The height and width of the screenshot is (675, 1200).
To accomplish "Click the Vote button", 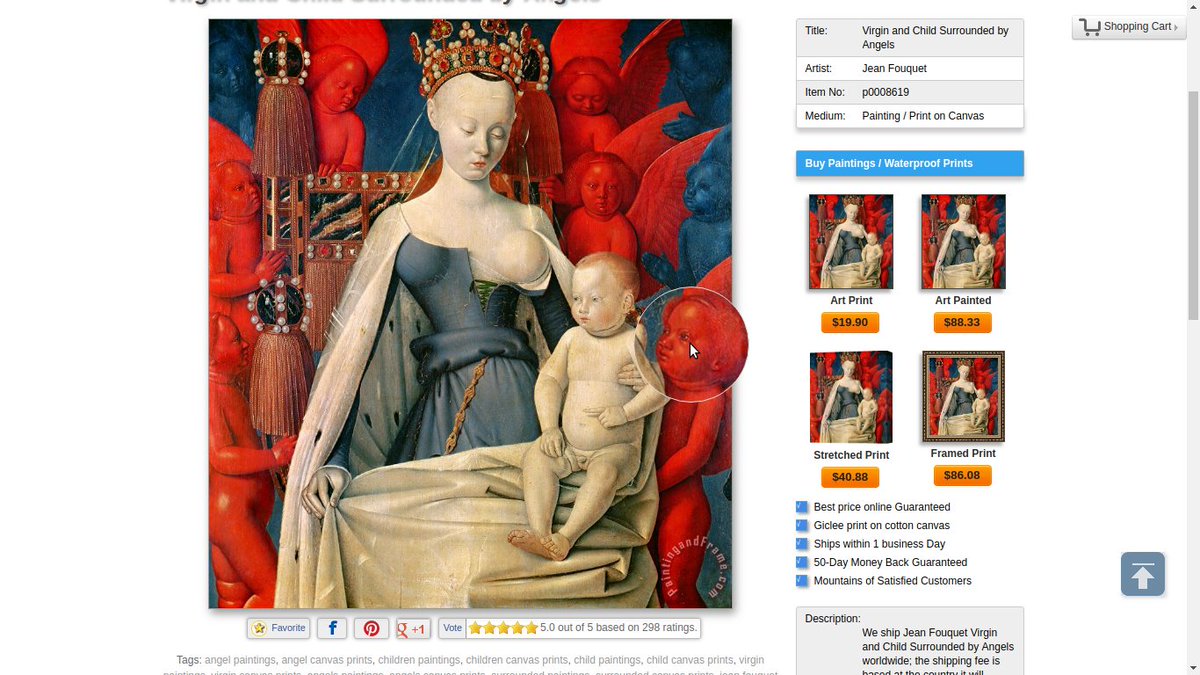I will click(452, 628).
